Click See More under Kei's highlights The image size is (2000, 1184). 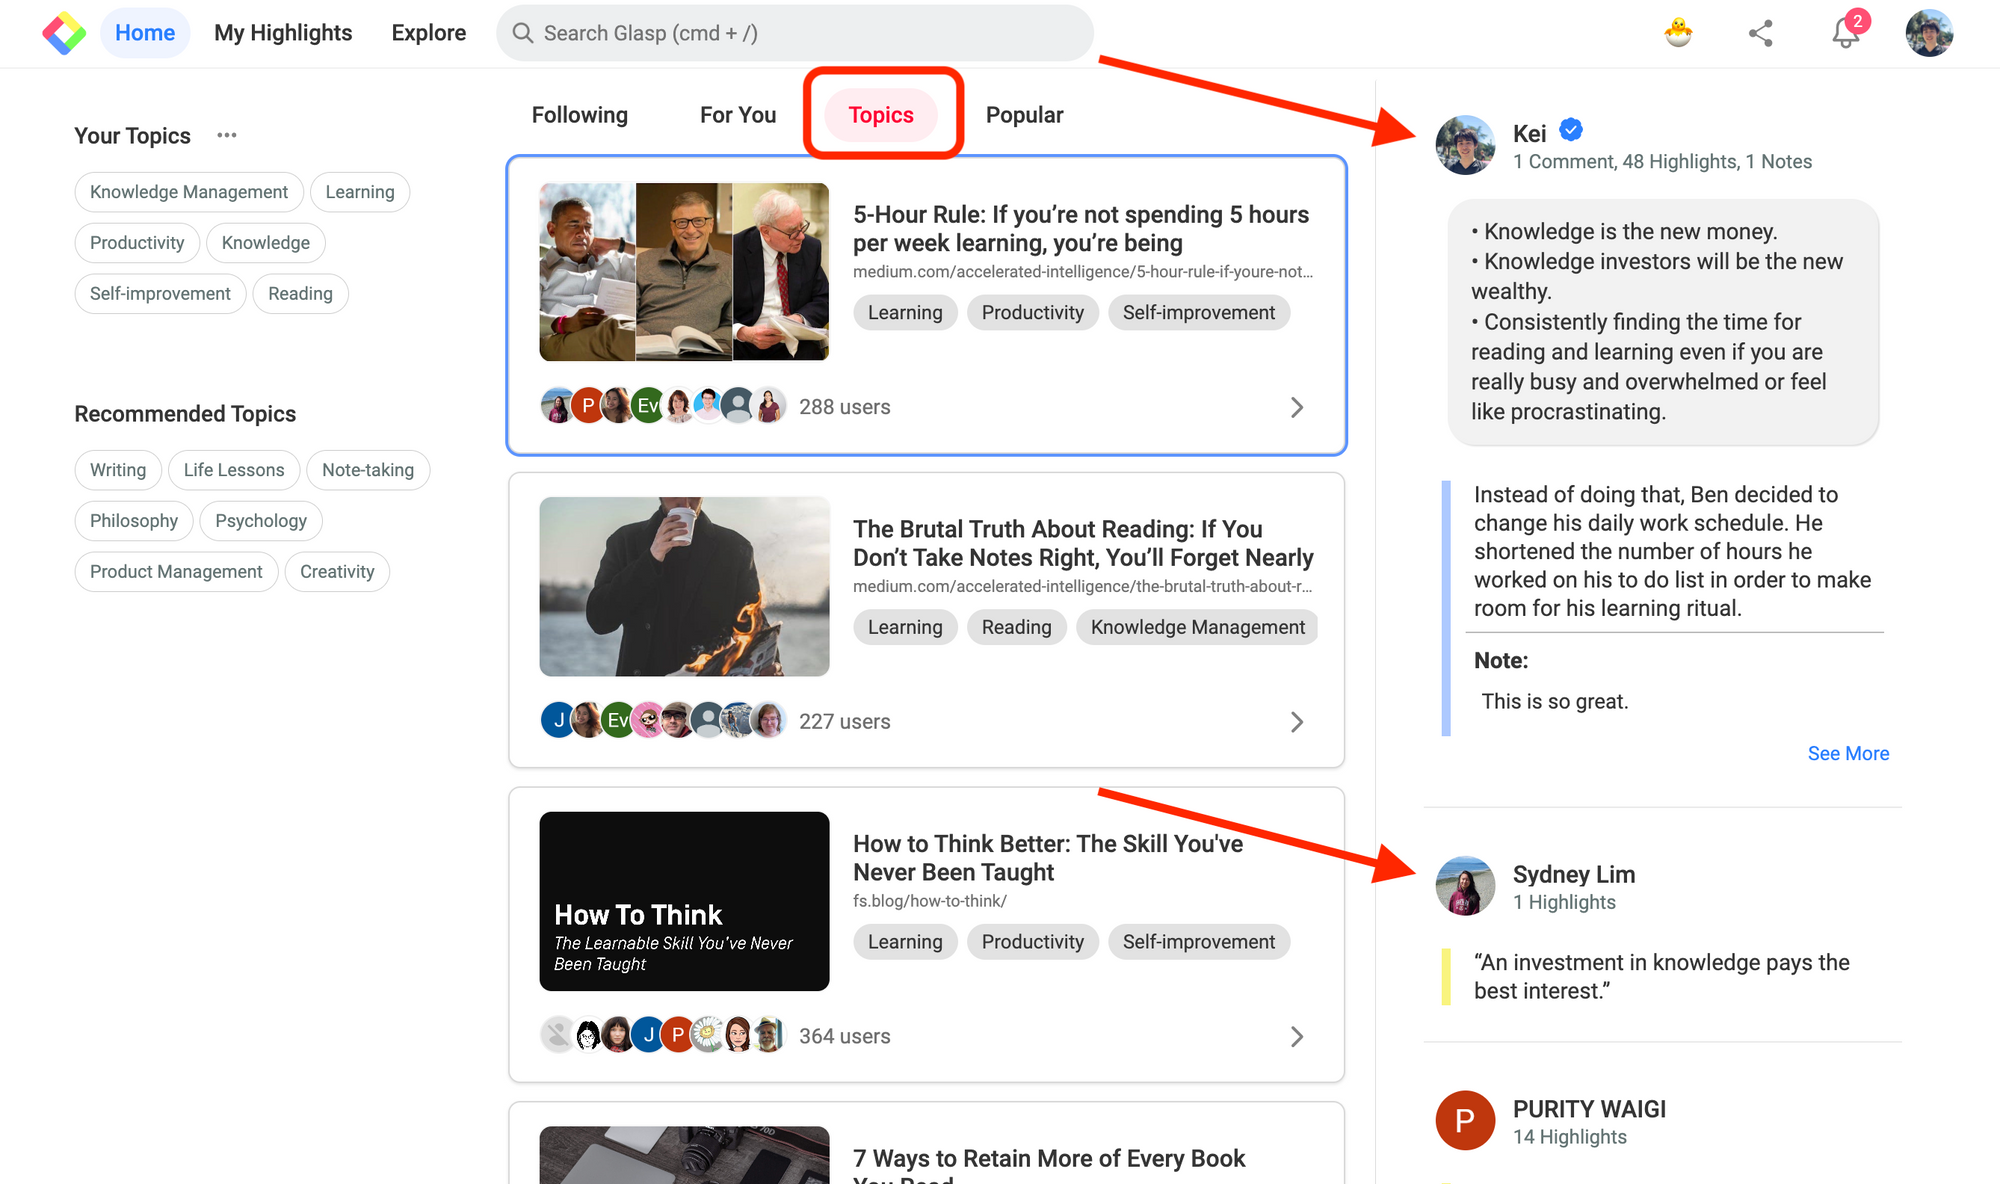pos(1848,753)
